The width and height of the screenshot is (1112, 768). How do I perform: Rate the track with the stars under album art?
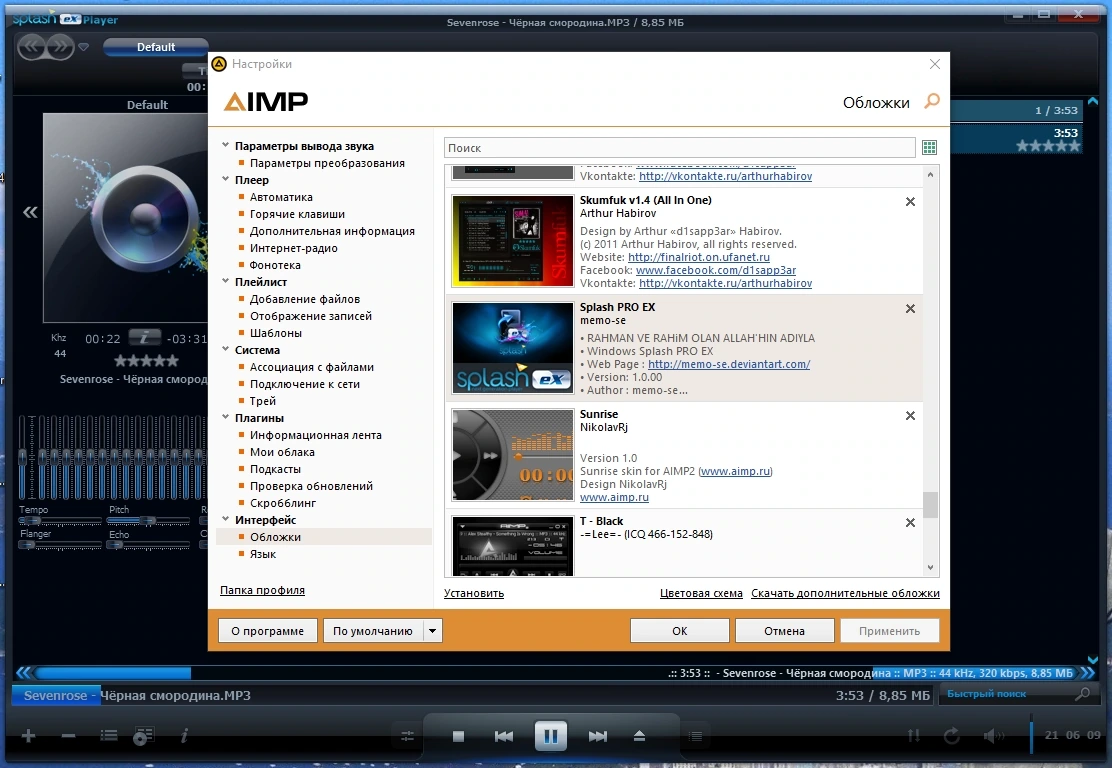[146, 361]
